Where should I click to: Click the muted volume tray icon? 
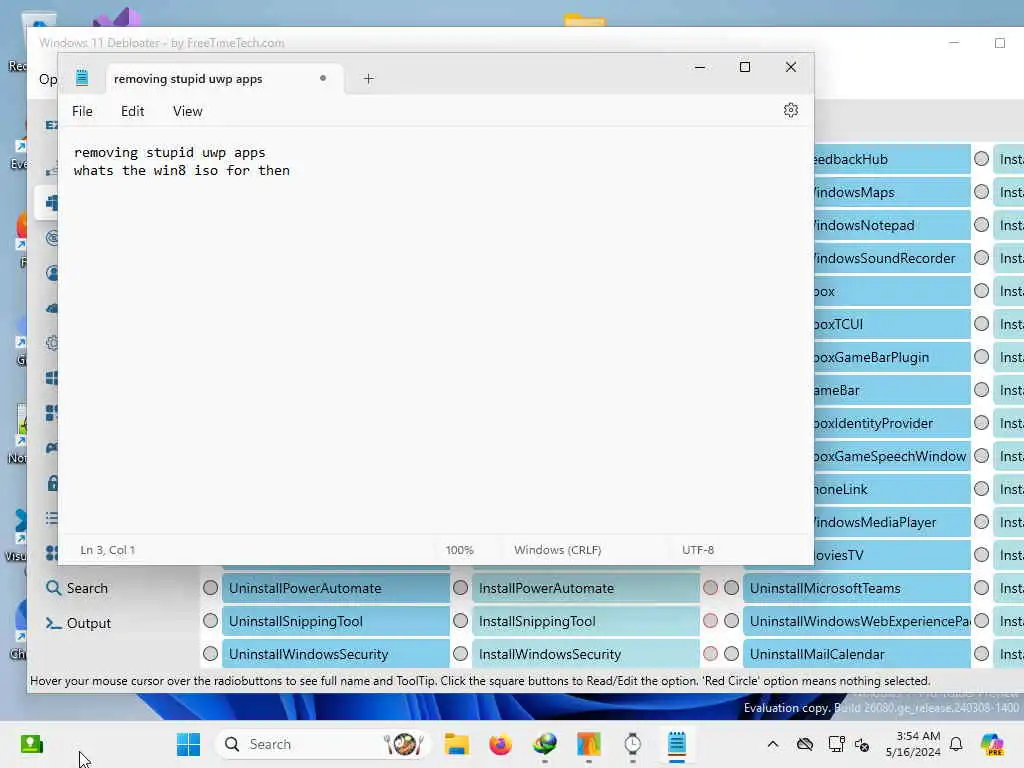[862, 744]
